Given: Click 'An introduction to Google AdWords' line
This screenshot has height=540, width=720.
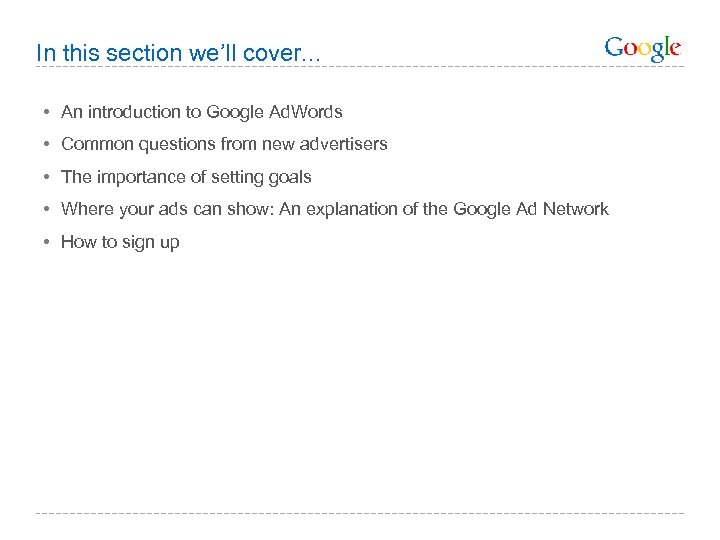Looking at the screenshot, I should click(201, 112).
